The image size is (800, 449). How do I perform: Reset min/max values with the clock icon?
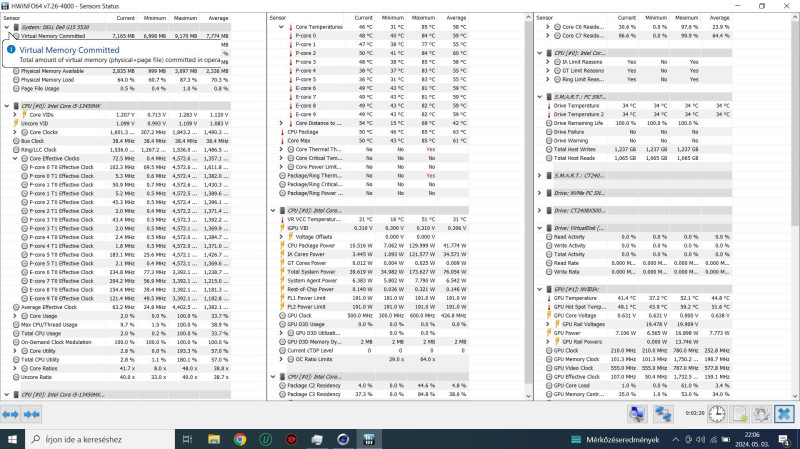click(x=716, y=414)
